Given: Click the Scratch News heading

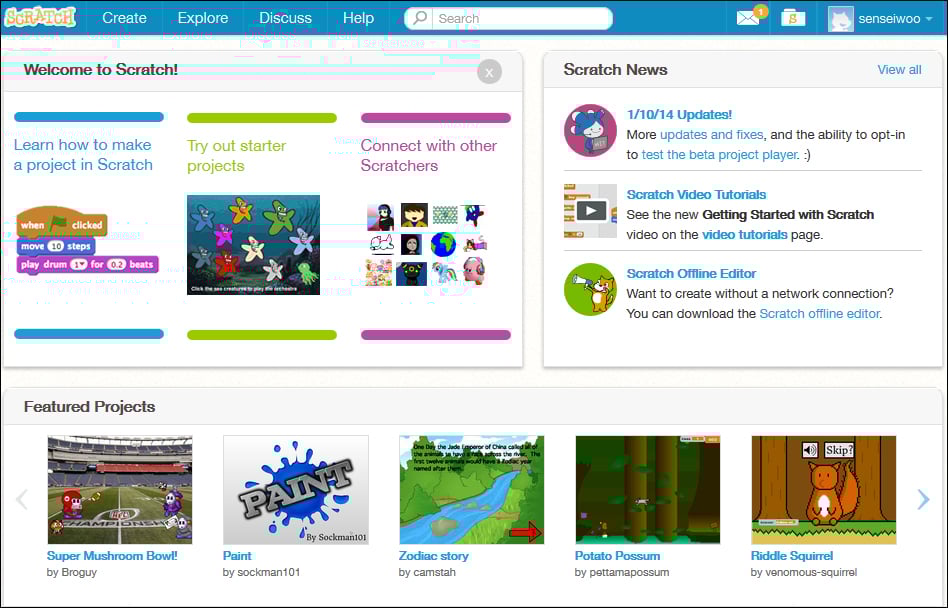Looking at the screenshot, I should click(x=615, y=70).
